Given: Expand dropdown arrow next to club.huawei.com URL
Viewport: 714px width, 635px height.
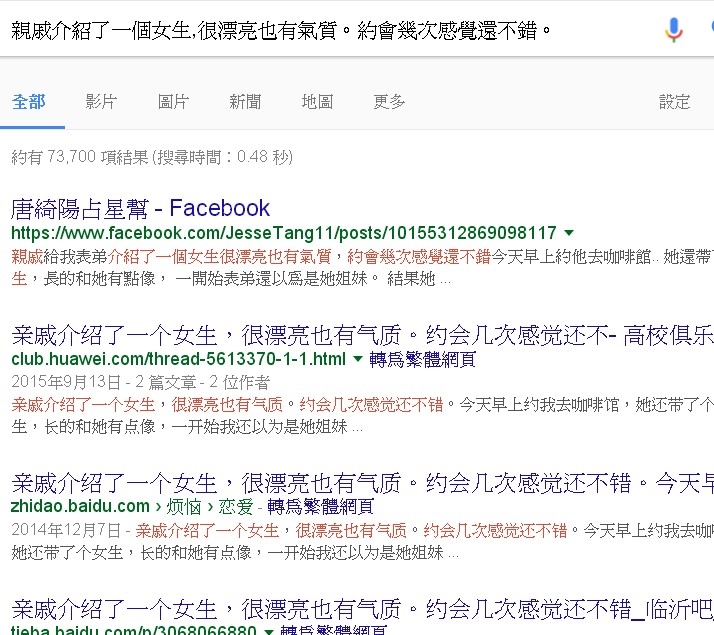Looking at the screenshot, I should (358, 359).
